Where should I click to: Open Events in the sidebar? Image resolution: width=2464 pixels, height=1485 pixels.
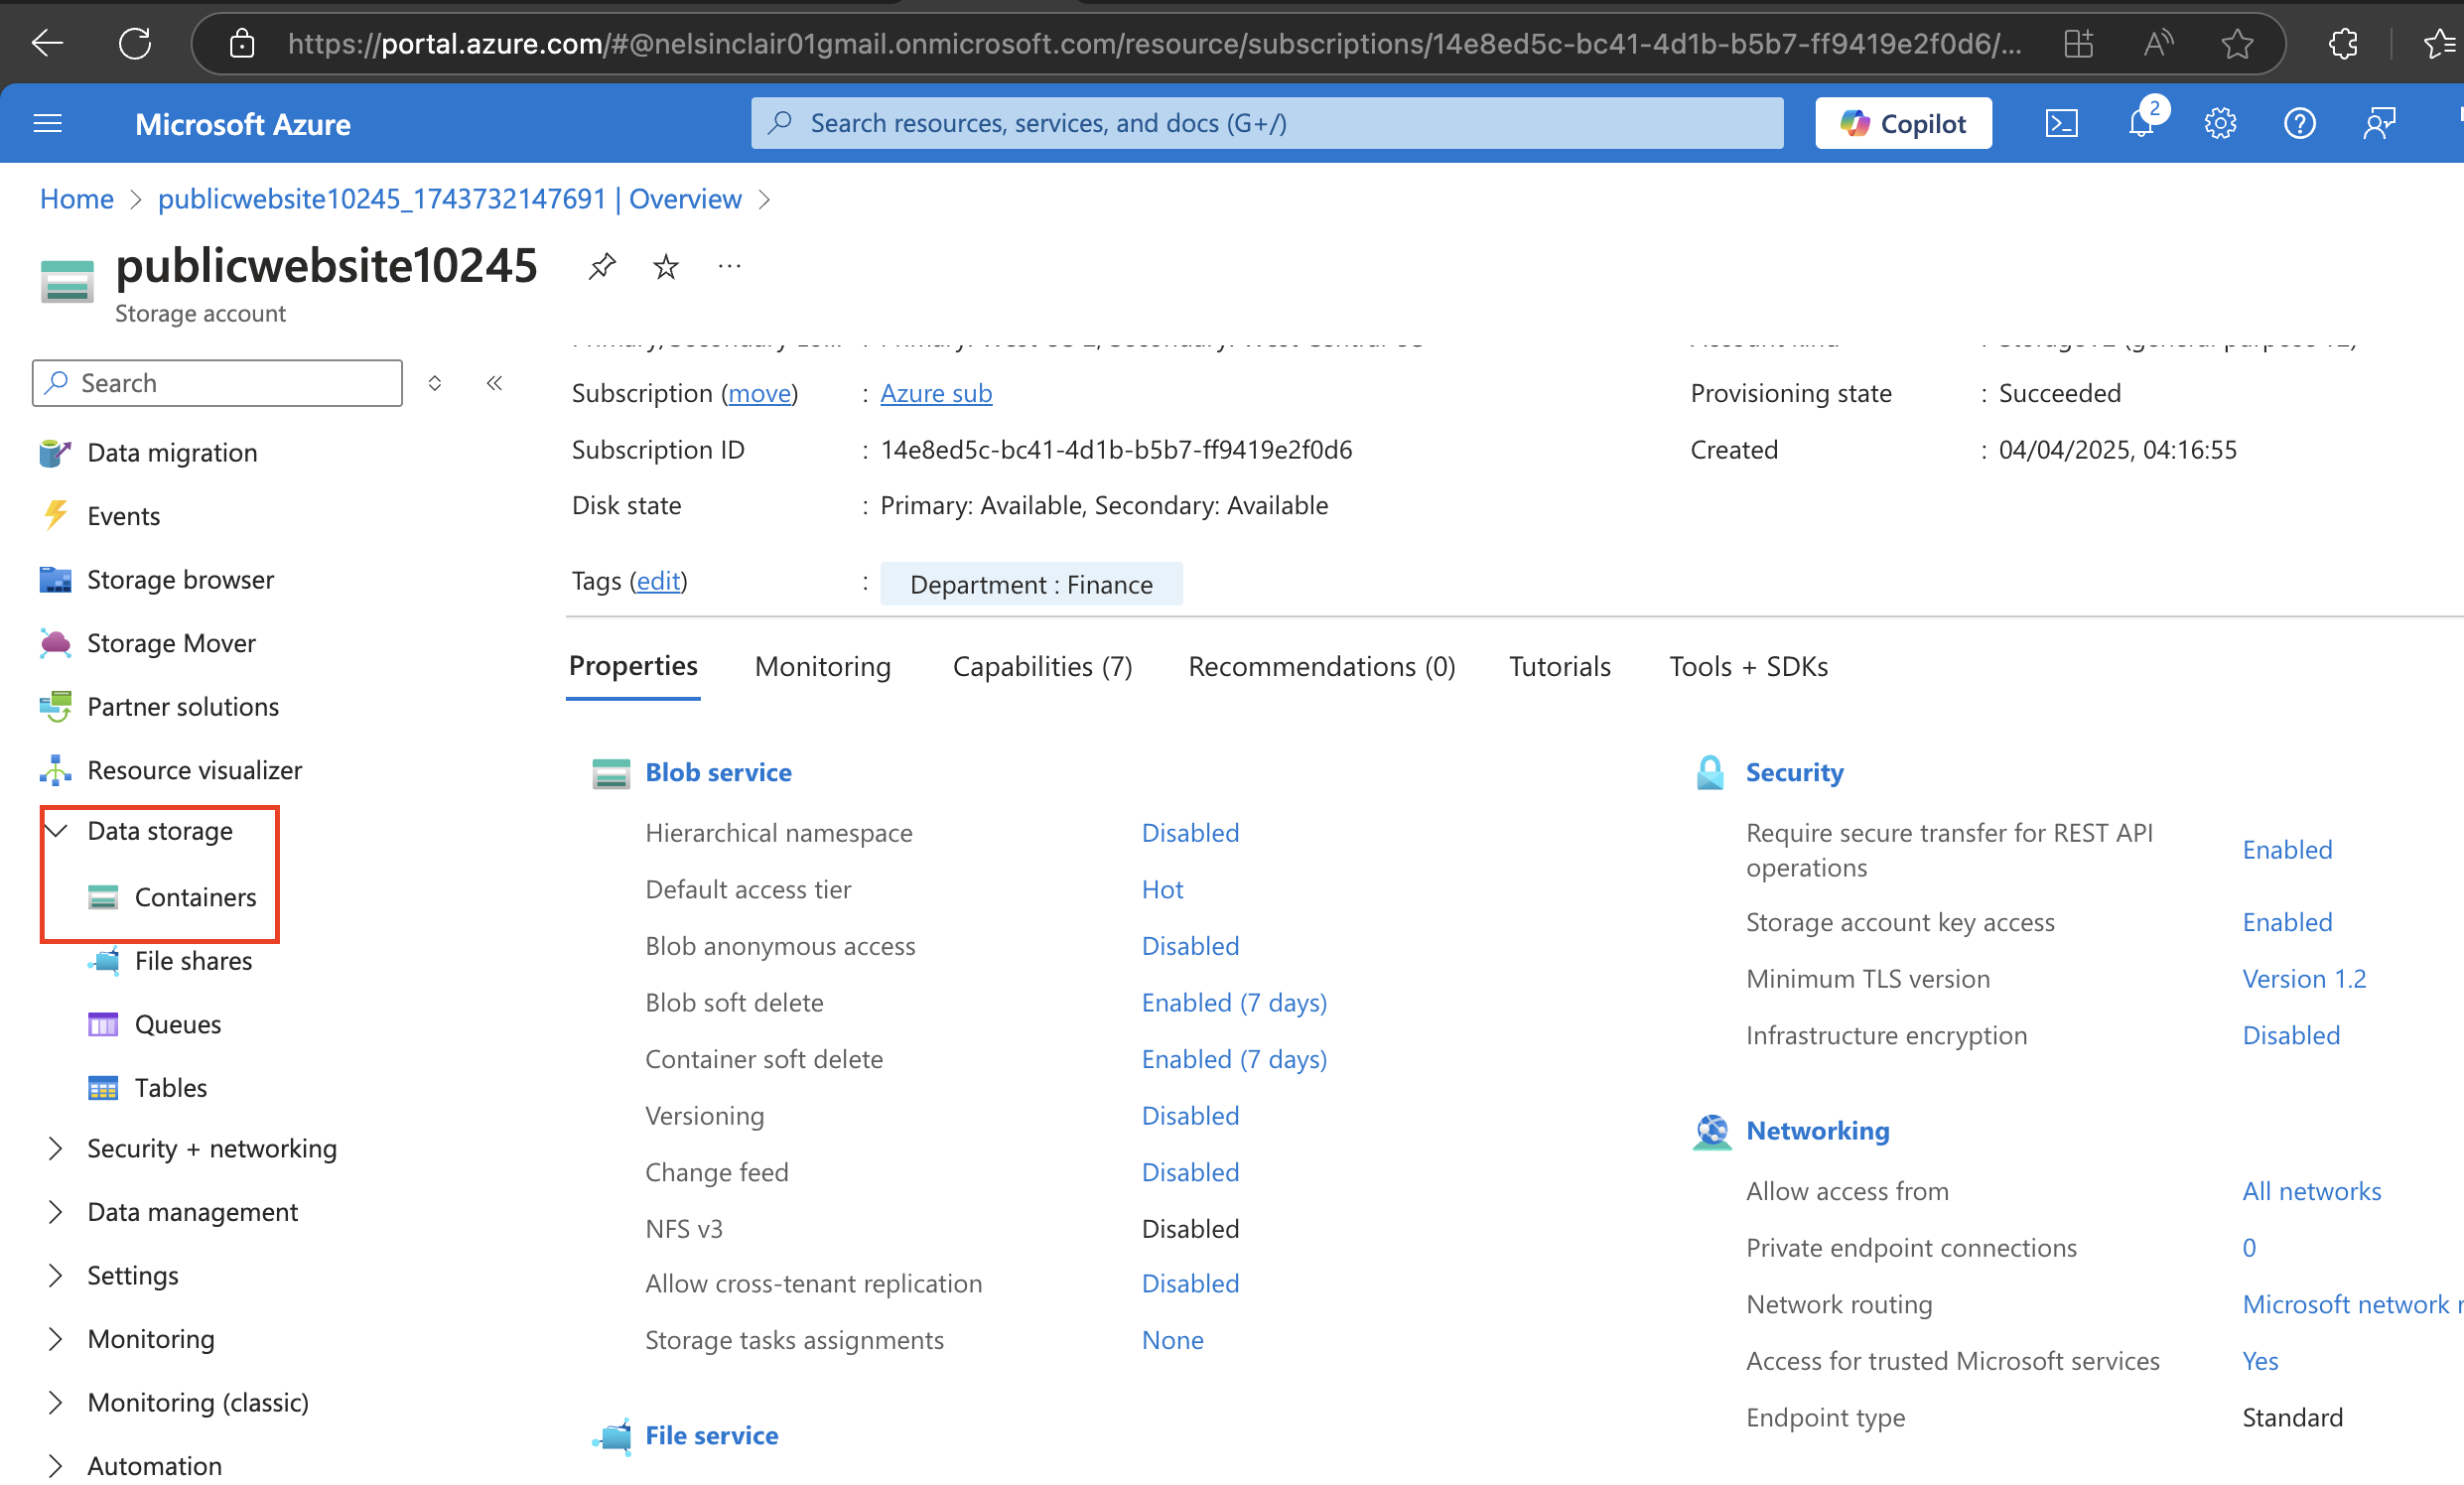(123, 516)
